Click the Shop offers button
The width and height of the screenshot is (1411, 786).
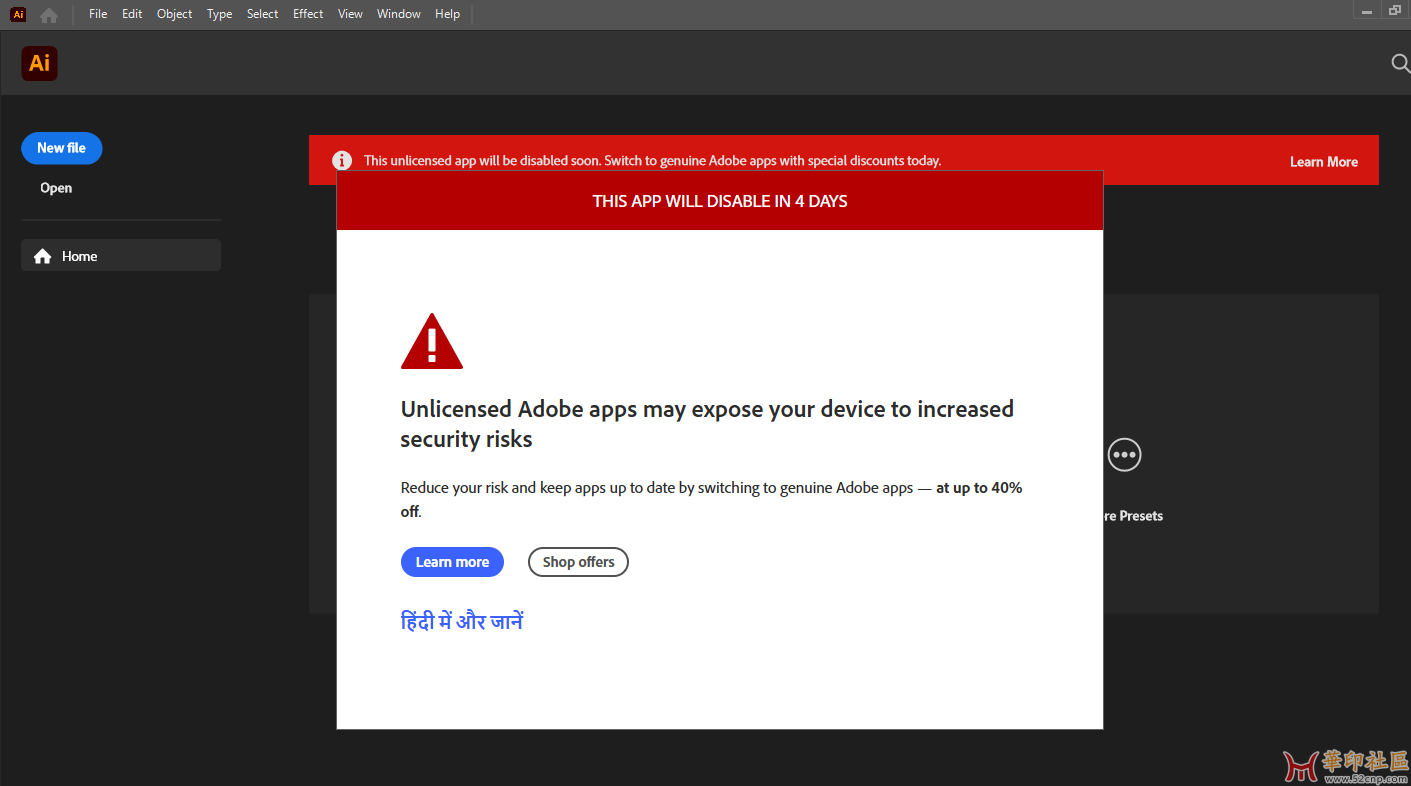pos(578,562)
